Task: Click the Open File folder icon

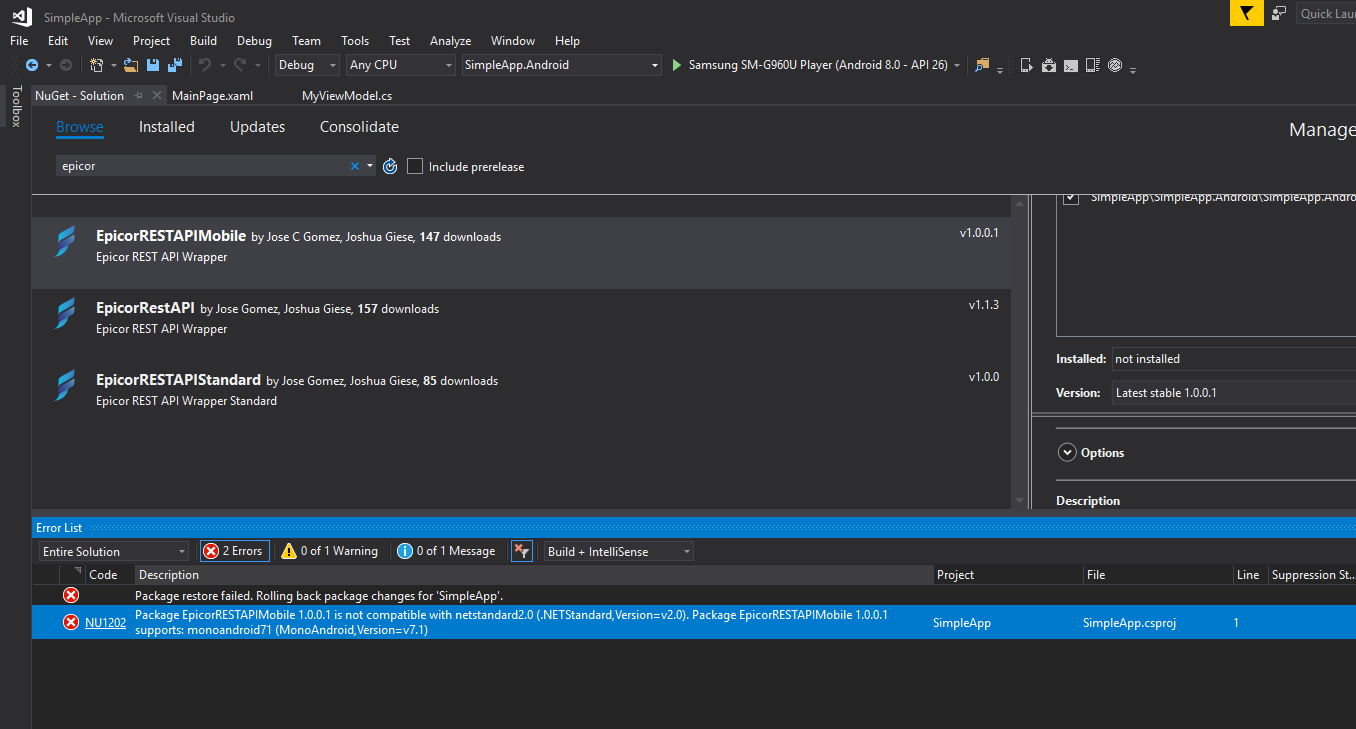Action: [x=131, y=65]
